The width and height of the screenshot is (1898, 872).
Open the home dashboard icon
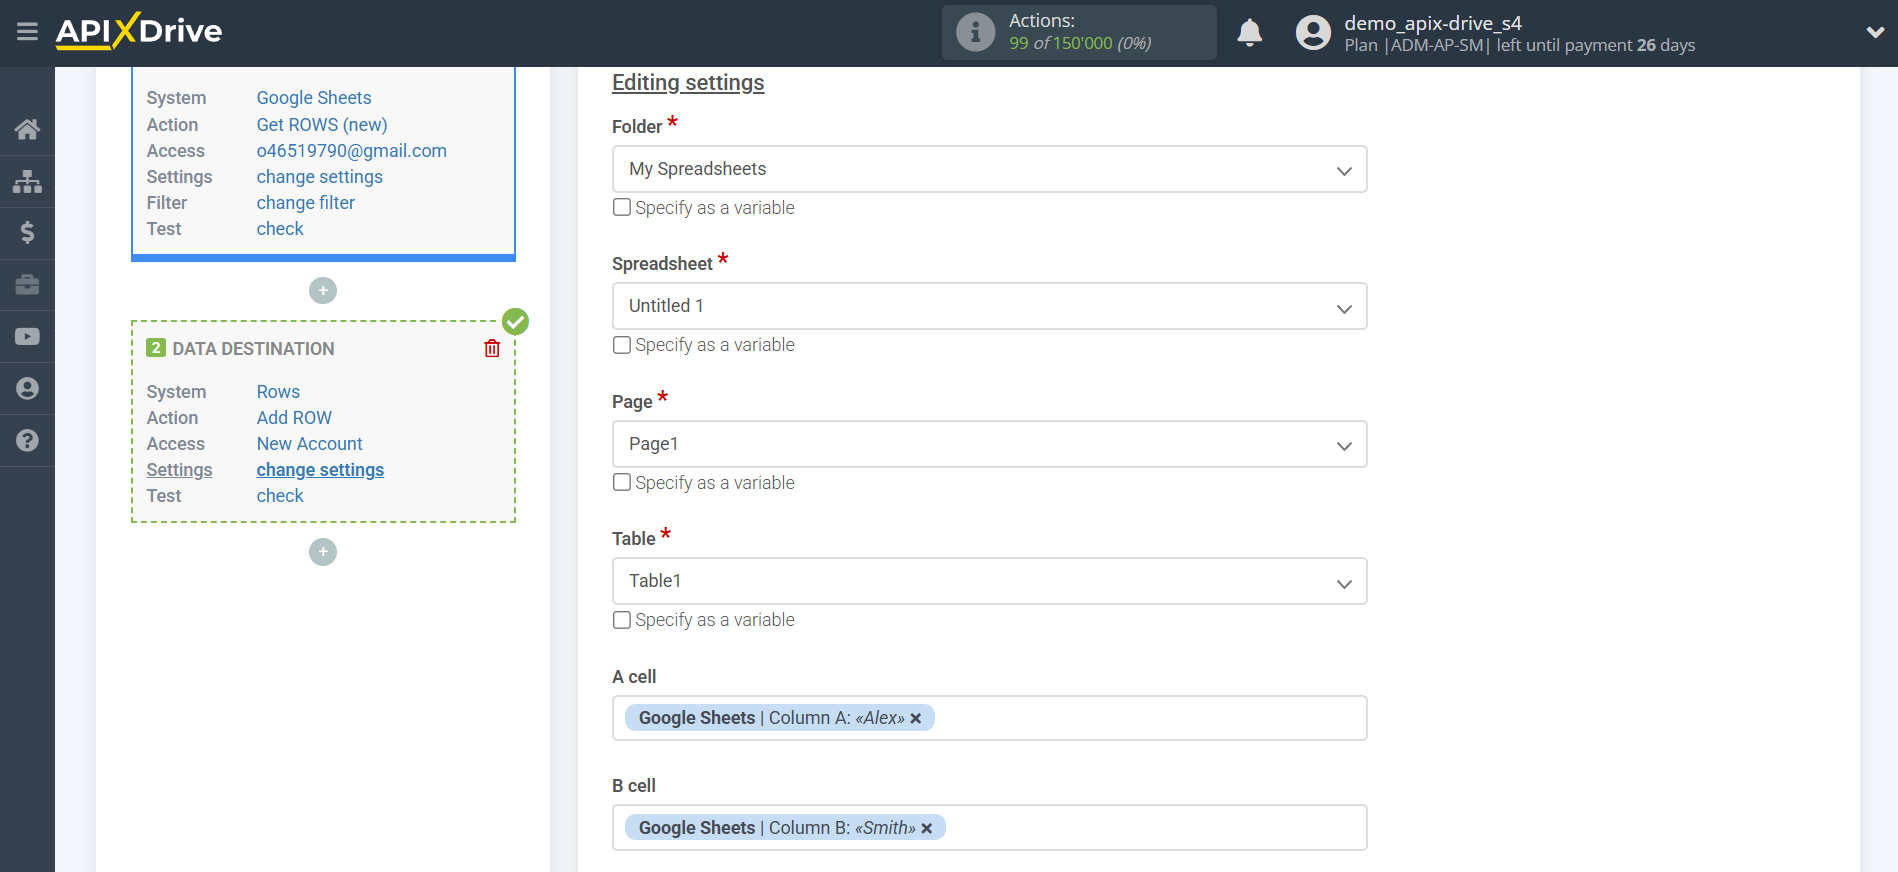click(x=27, y=128)
